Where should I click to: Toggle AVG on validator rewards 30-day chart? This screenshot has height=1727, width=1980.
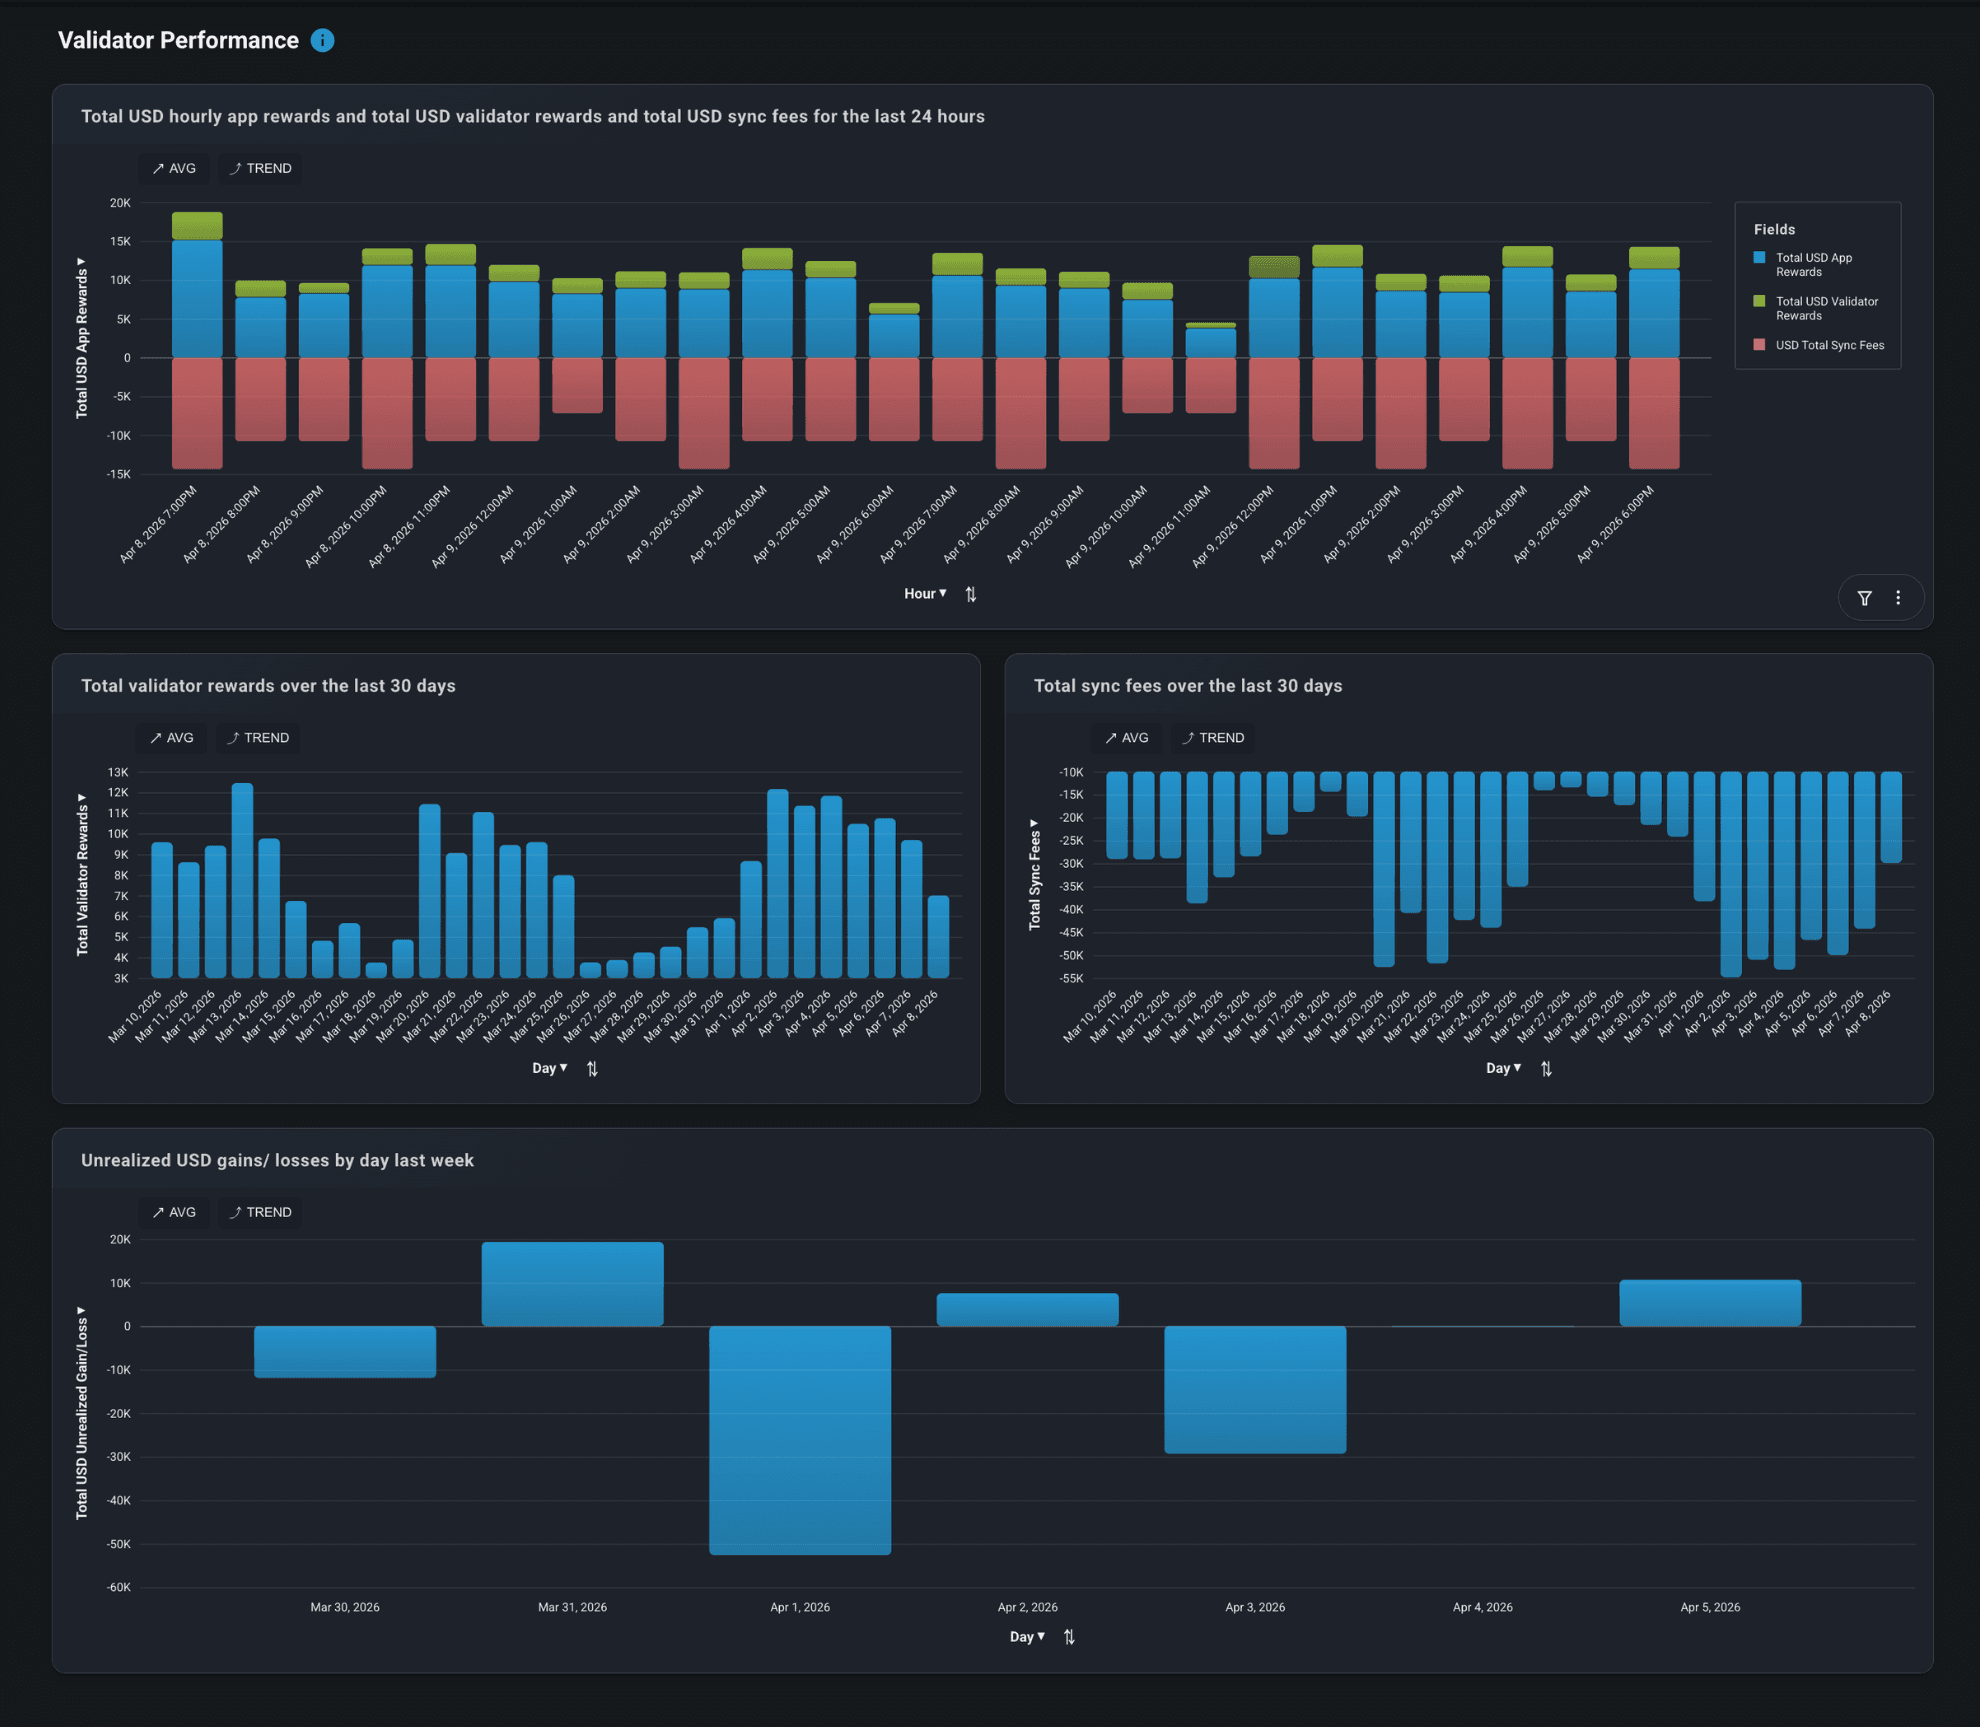171,738
